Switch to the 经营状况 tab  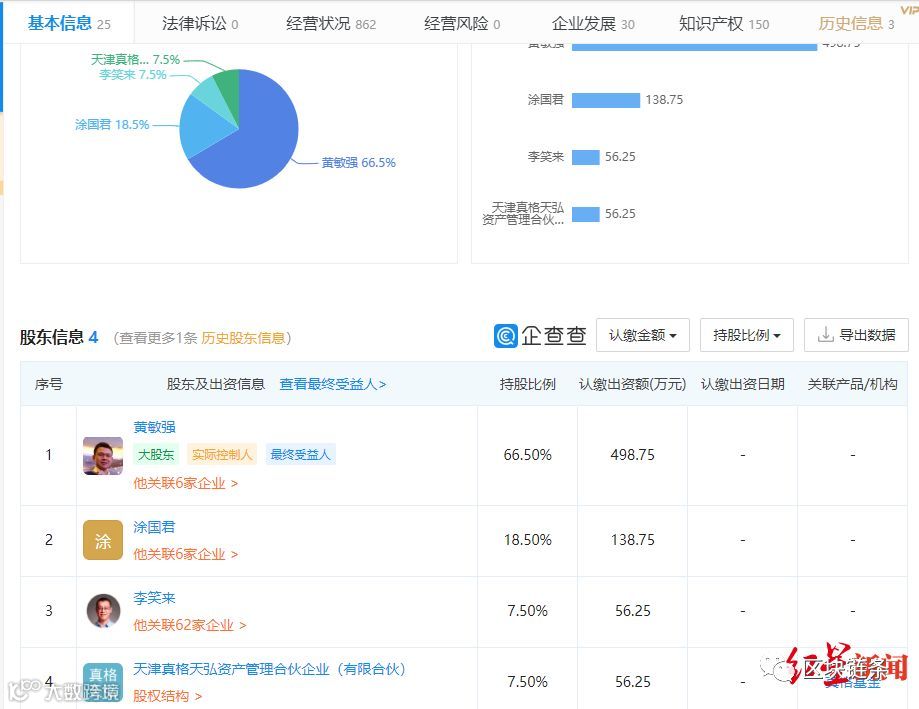[x=331, y=23]
